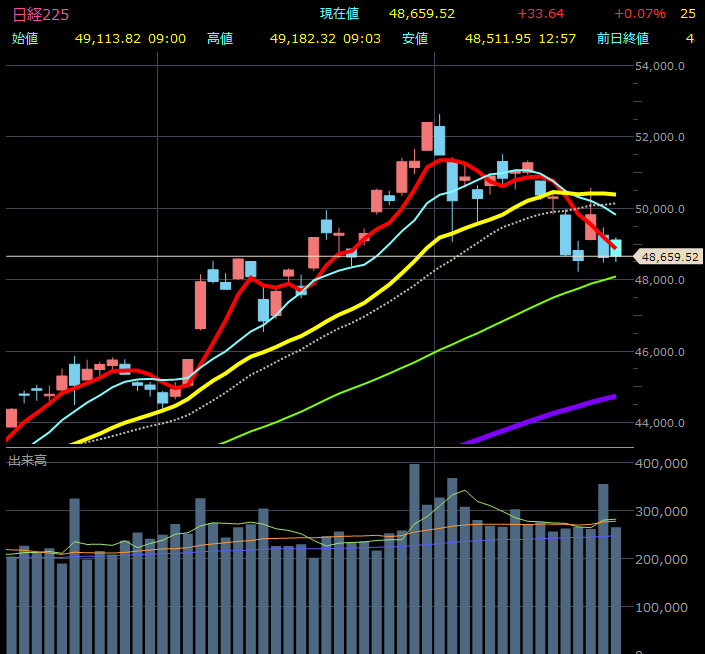Click the 48,659.52 price tag on axis
This screenshot has height=654, width=705.
pyautogui.click(x=670, y=257)
